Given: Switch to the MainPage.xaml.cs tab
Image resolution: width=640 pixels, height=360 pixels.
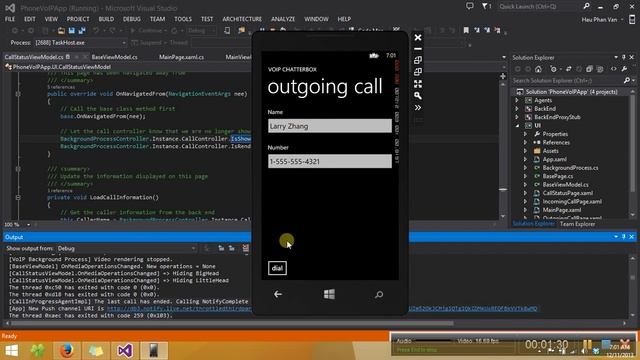Looking at the screenshot, I should pos(181,57).
